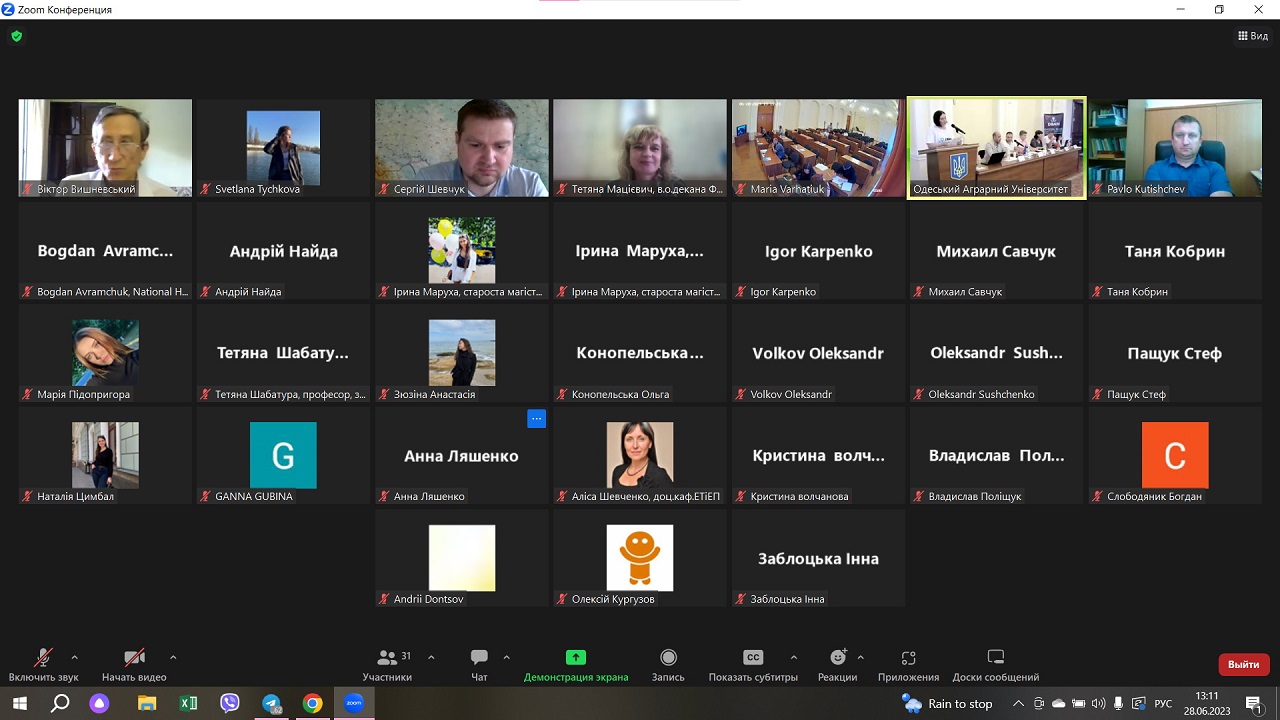Open the Приложения apps panel
The height and width of the screenshot is (720, 1280).
pos(908,658)
